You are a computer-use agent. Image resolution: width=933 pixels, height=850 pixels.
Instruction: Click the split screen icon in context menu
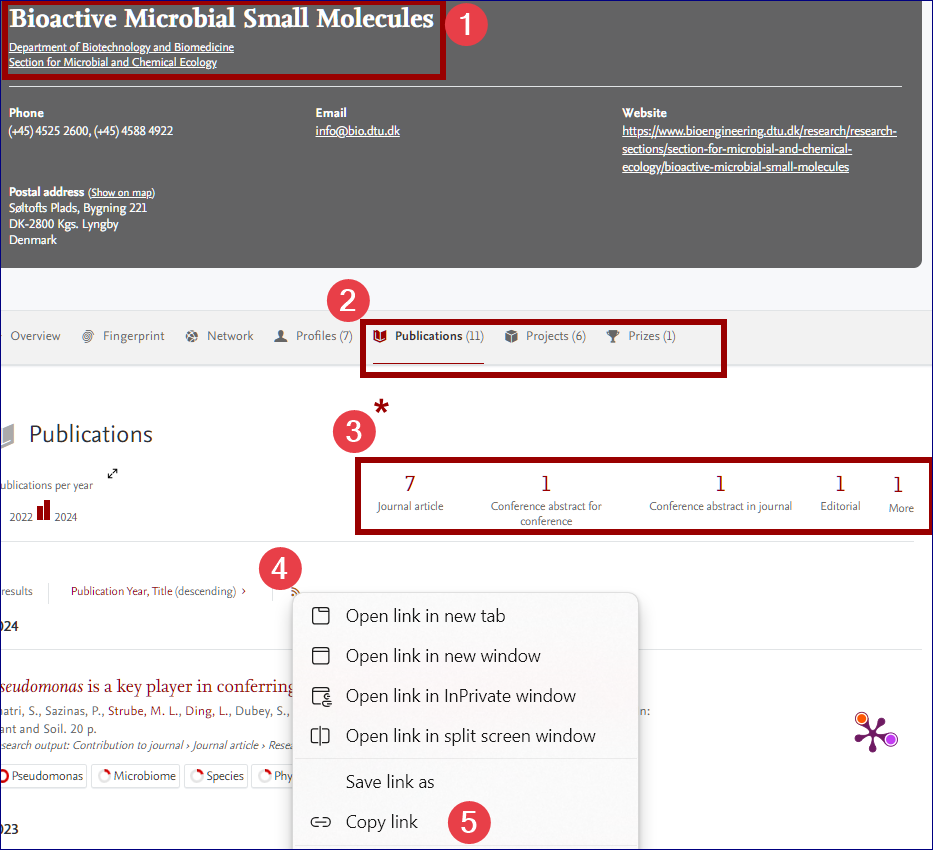point(320,736)
